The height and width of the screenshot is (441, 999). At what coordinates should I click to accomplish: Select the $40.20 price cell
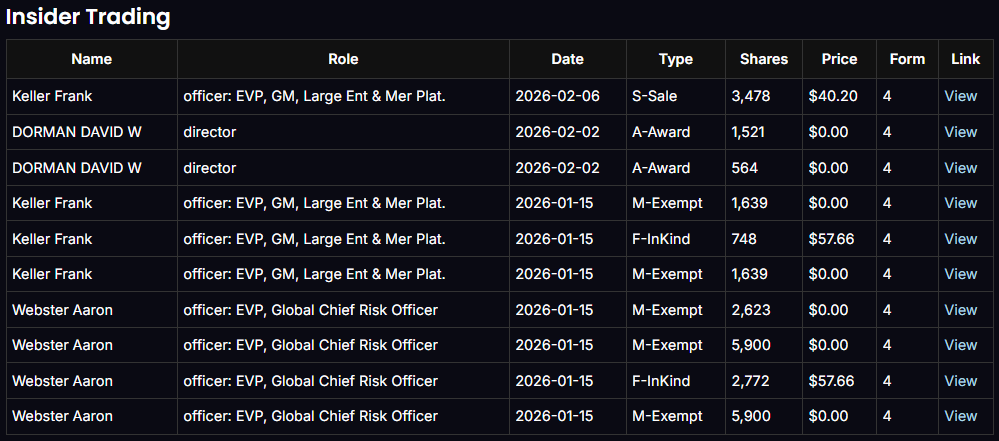(x=833, y=96)
